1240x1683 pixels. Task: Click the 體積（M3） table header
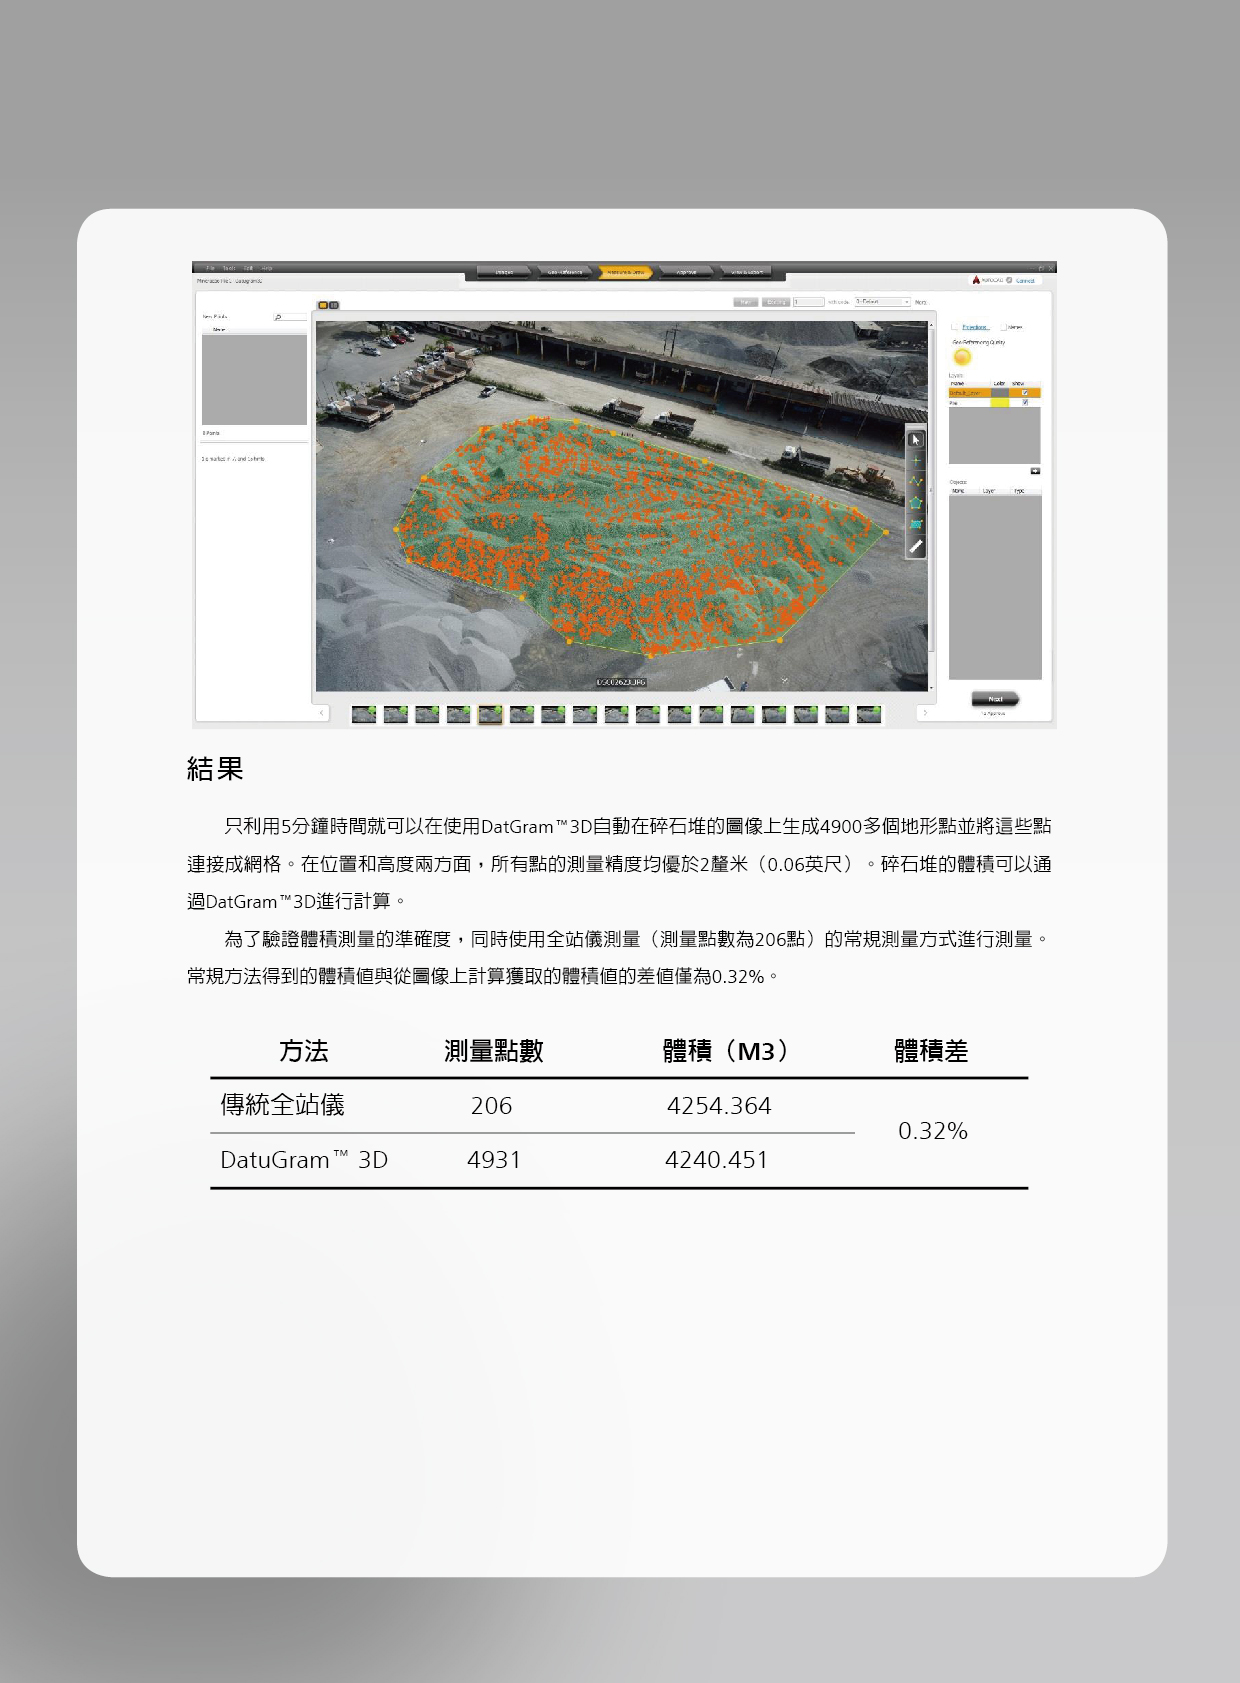(728, 1051)
